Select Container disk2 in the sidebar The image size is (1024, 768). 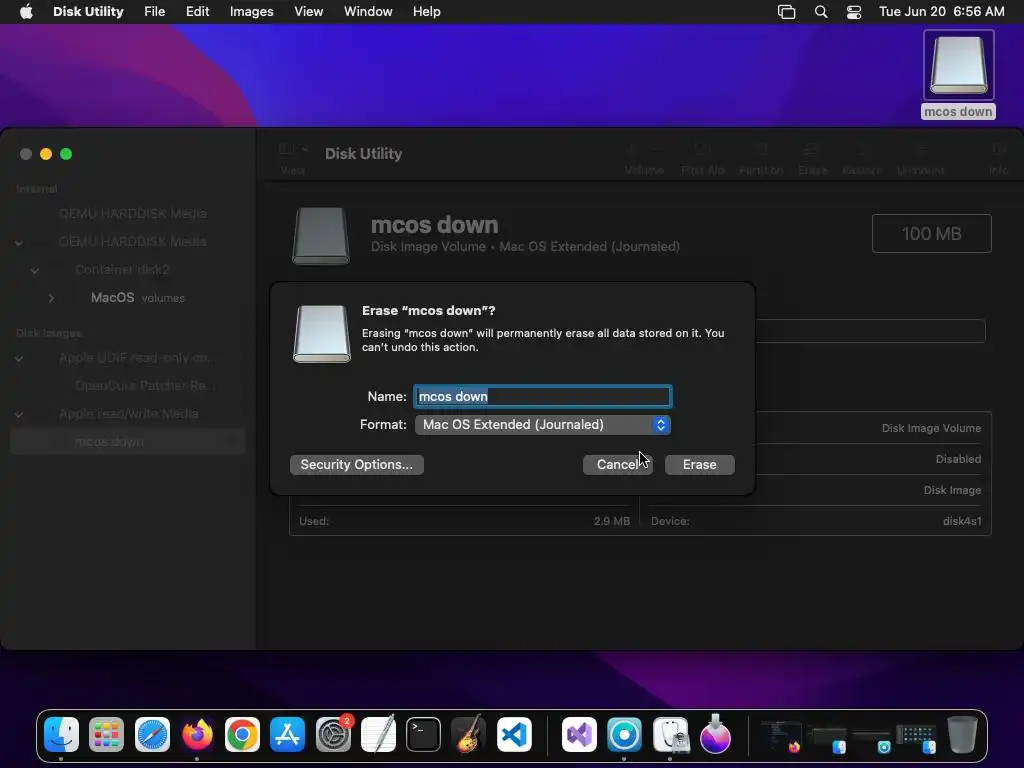coord(121,270)
